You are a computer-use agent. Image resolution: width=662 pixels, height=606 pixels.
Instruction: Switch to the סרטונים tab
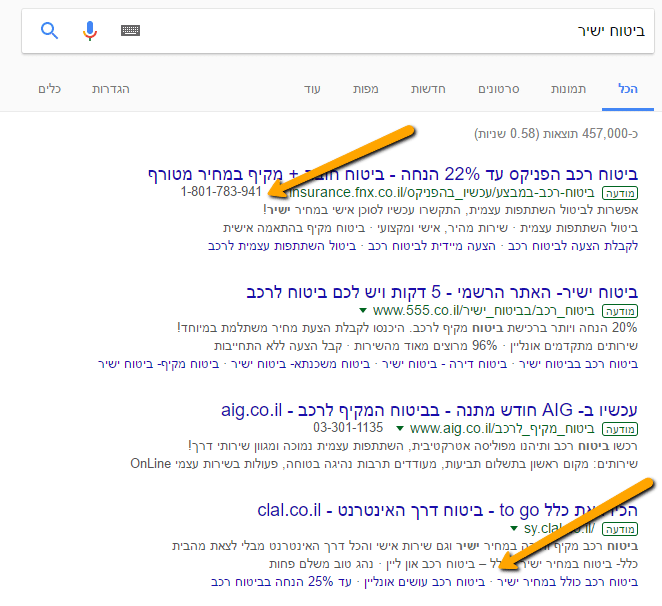coord(499,89)
